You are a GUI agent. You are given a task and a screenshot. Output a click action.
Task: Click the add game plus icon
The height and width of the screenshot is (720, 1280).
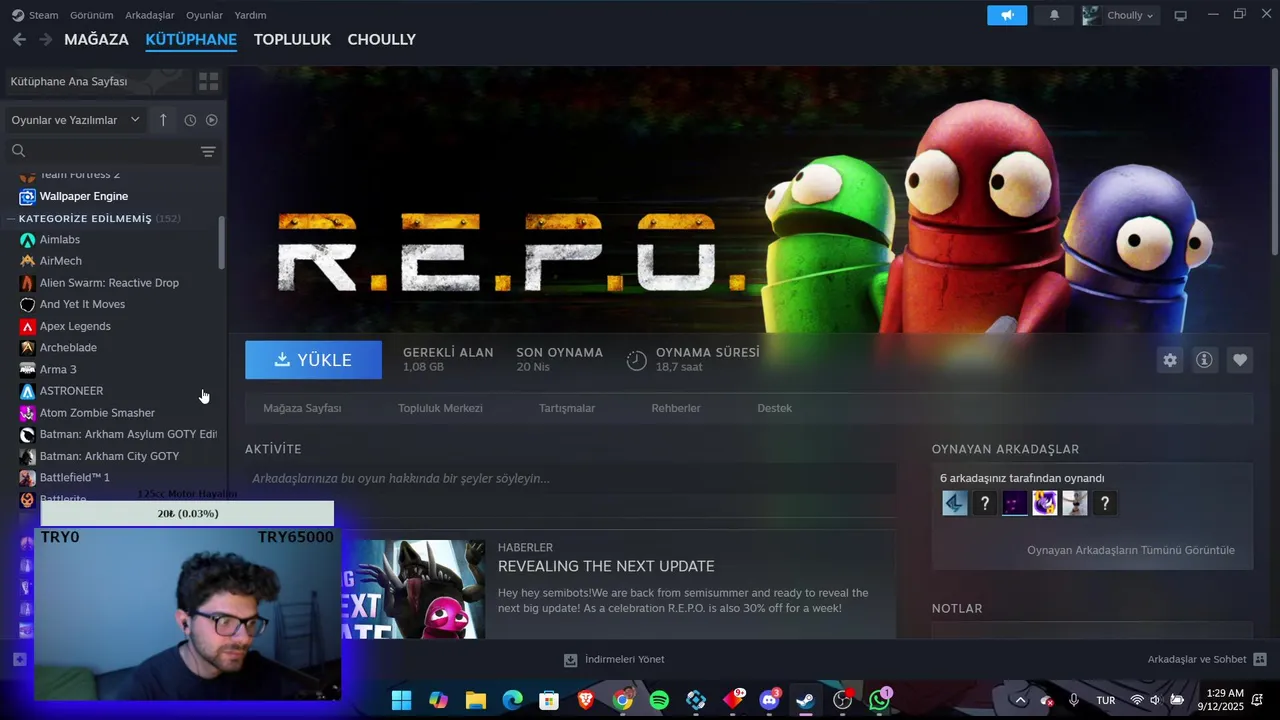point(19,659)
